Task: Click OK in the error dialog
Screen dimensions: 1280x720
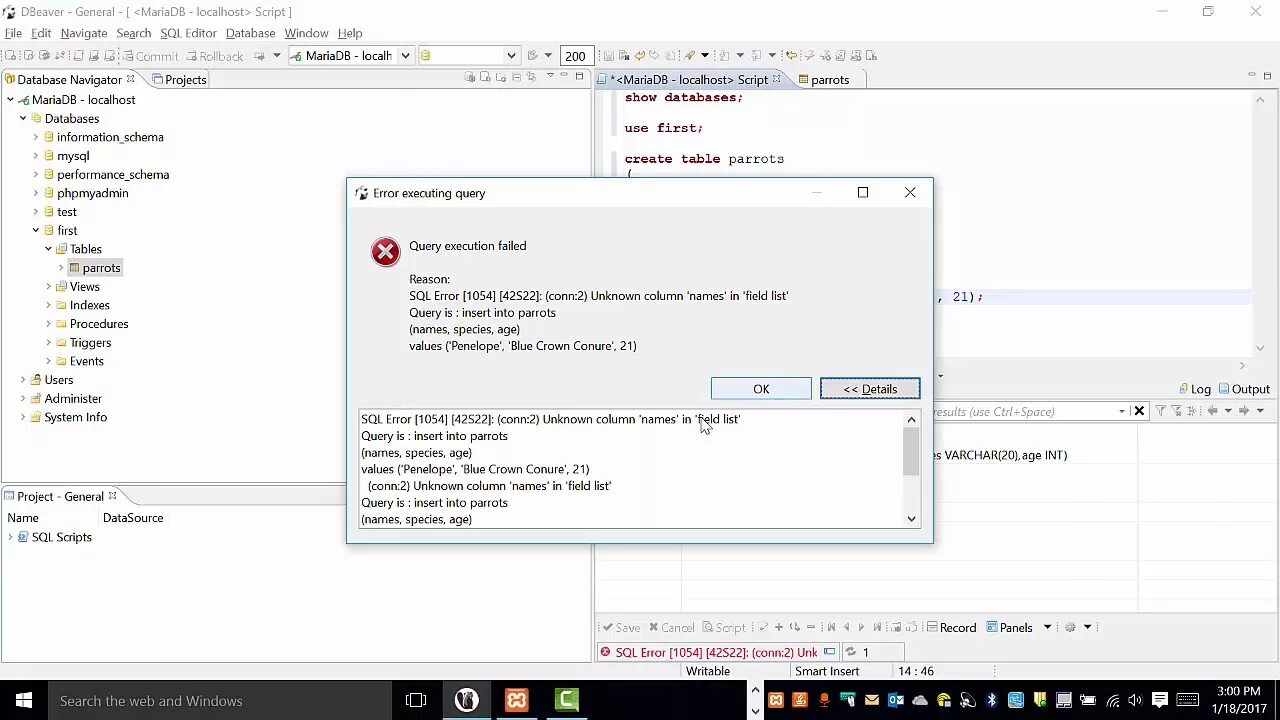Action: pyautogui.click(x=761, y=389)
